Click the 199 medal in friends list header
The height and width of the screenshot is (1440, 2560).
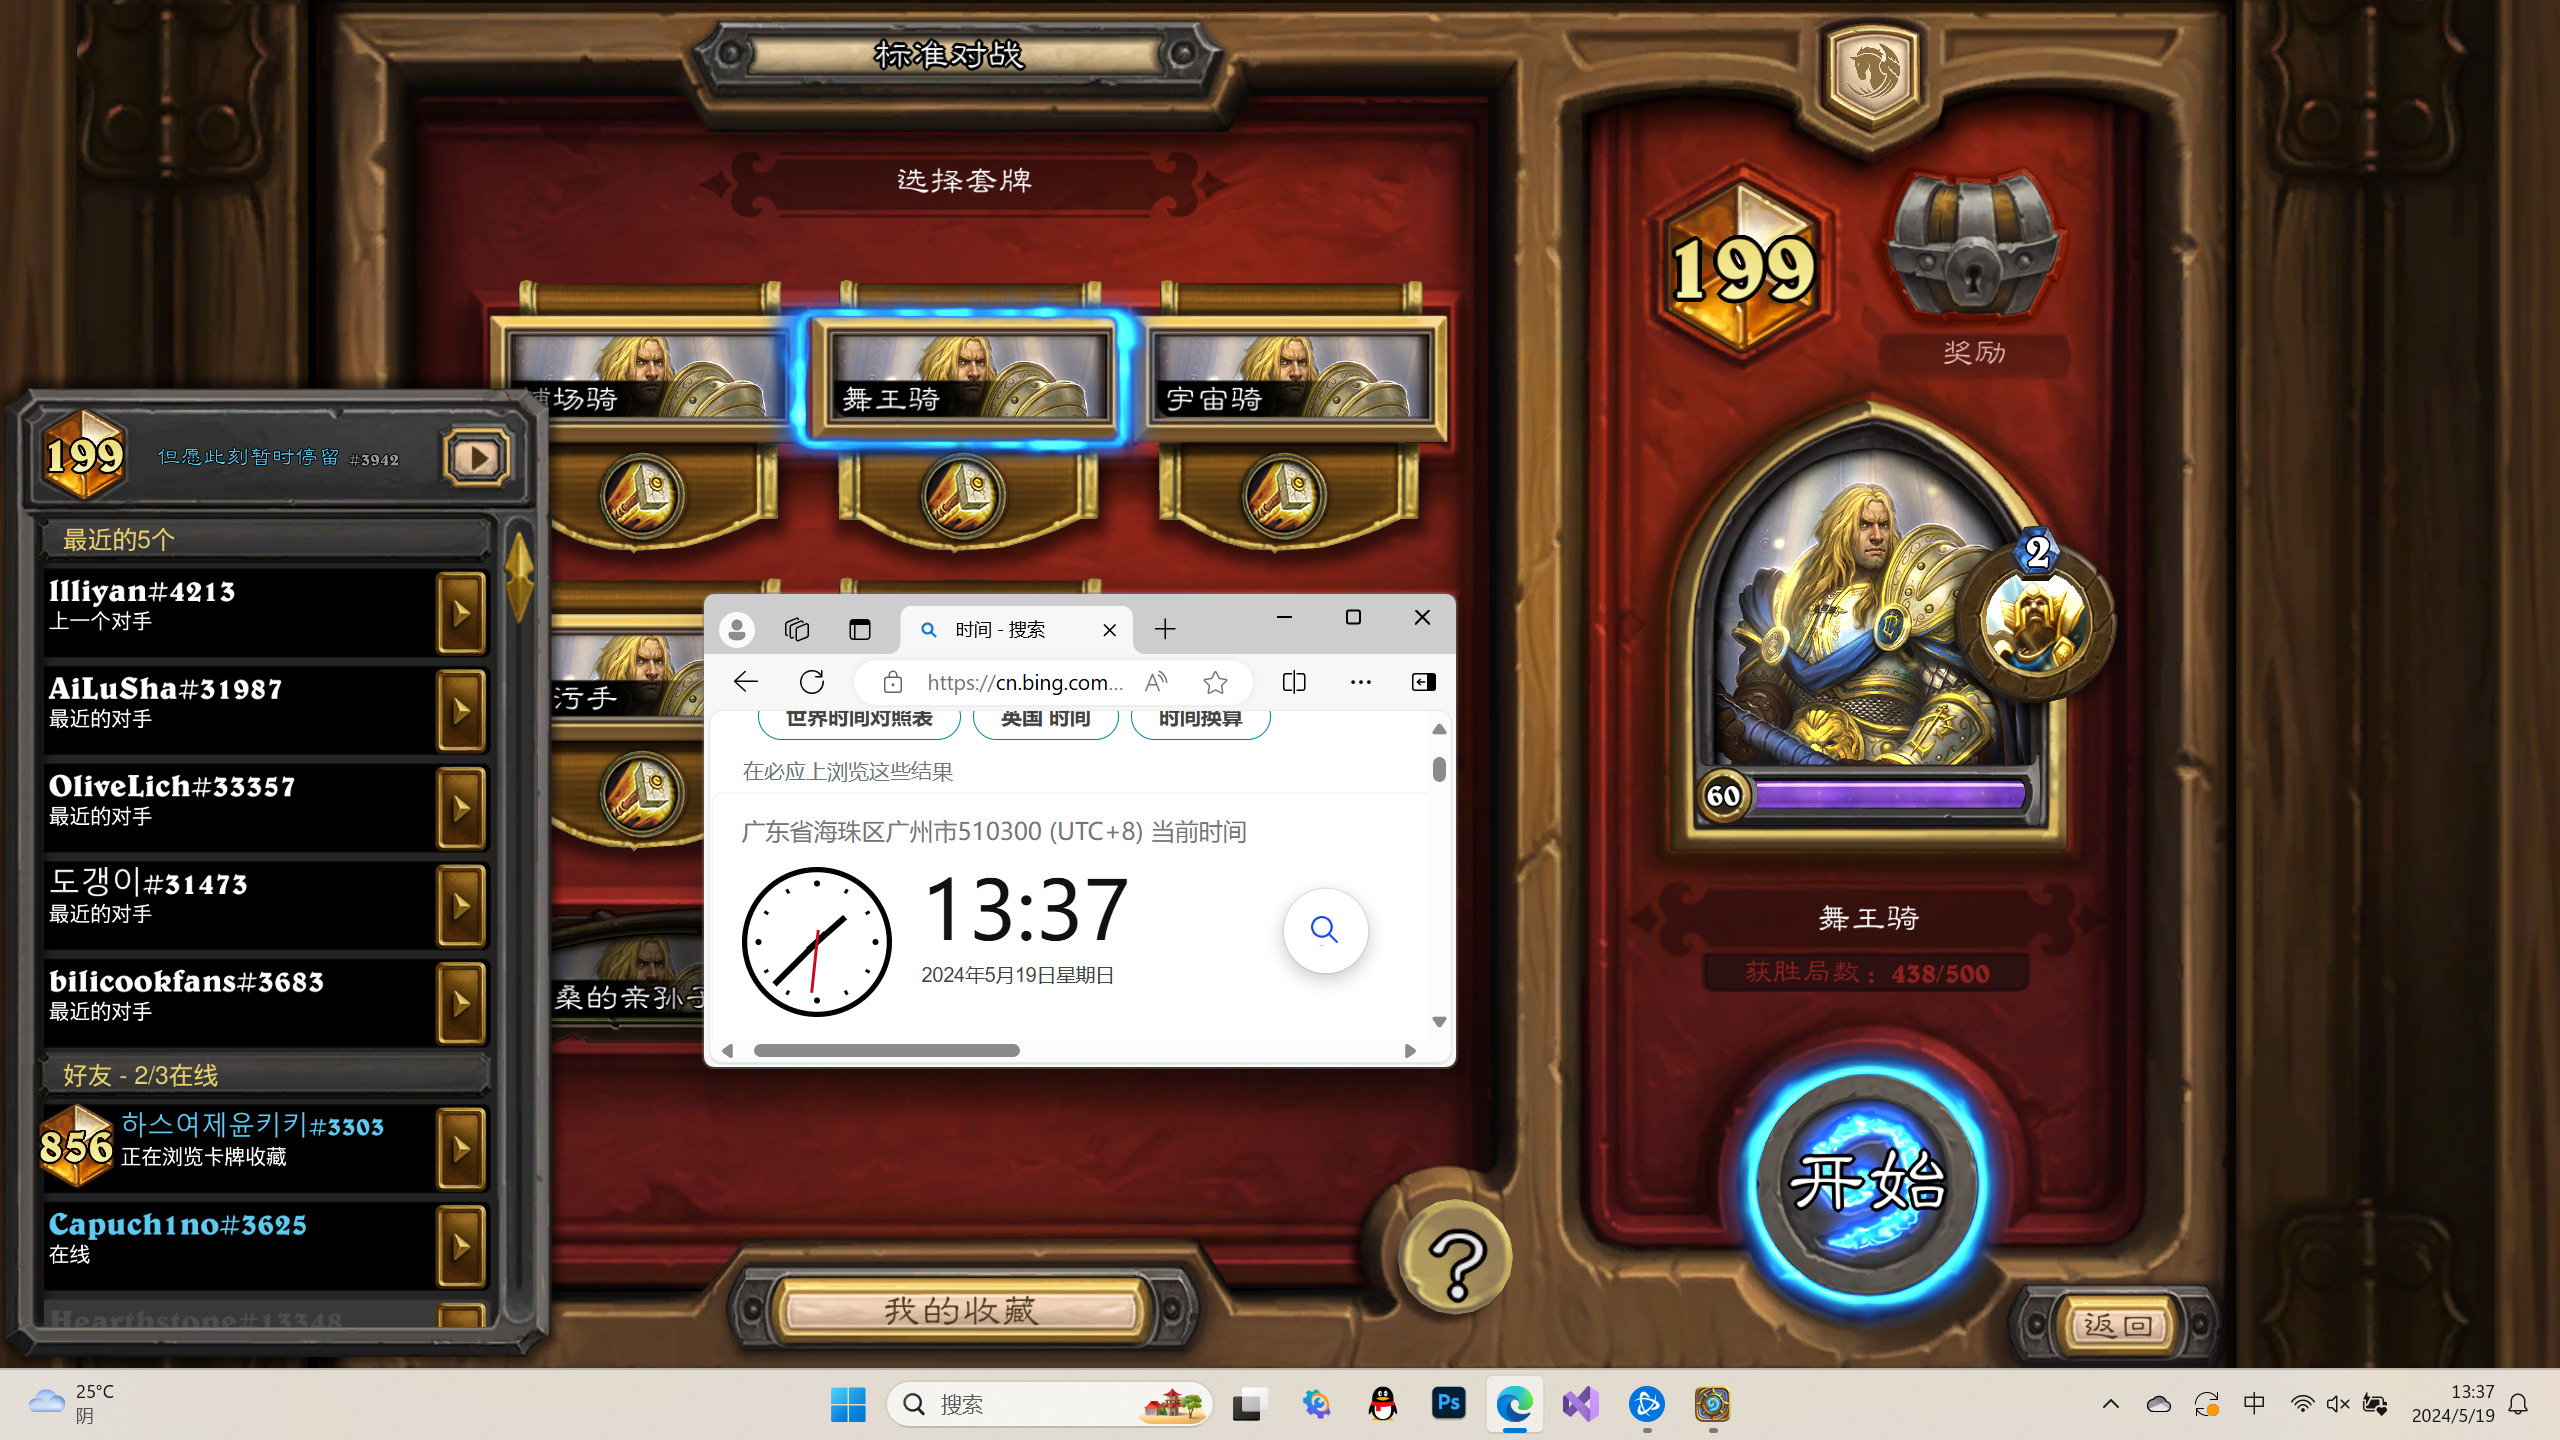85,456
